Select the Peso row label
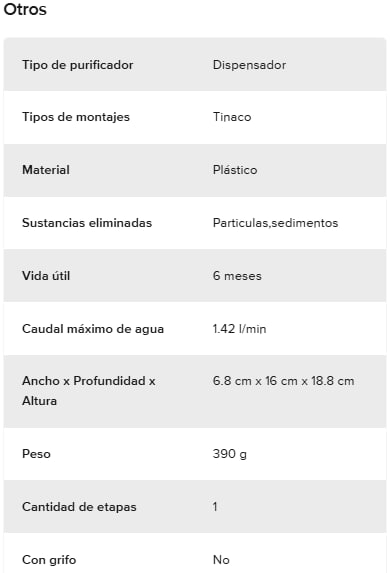The width and height of the screenshot is (390, 573). coord(36,454)
